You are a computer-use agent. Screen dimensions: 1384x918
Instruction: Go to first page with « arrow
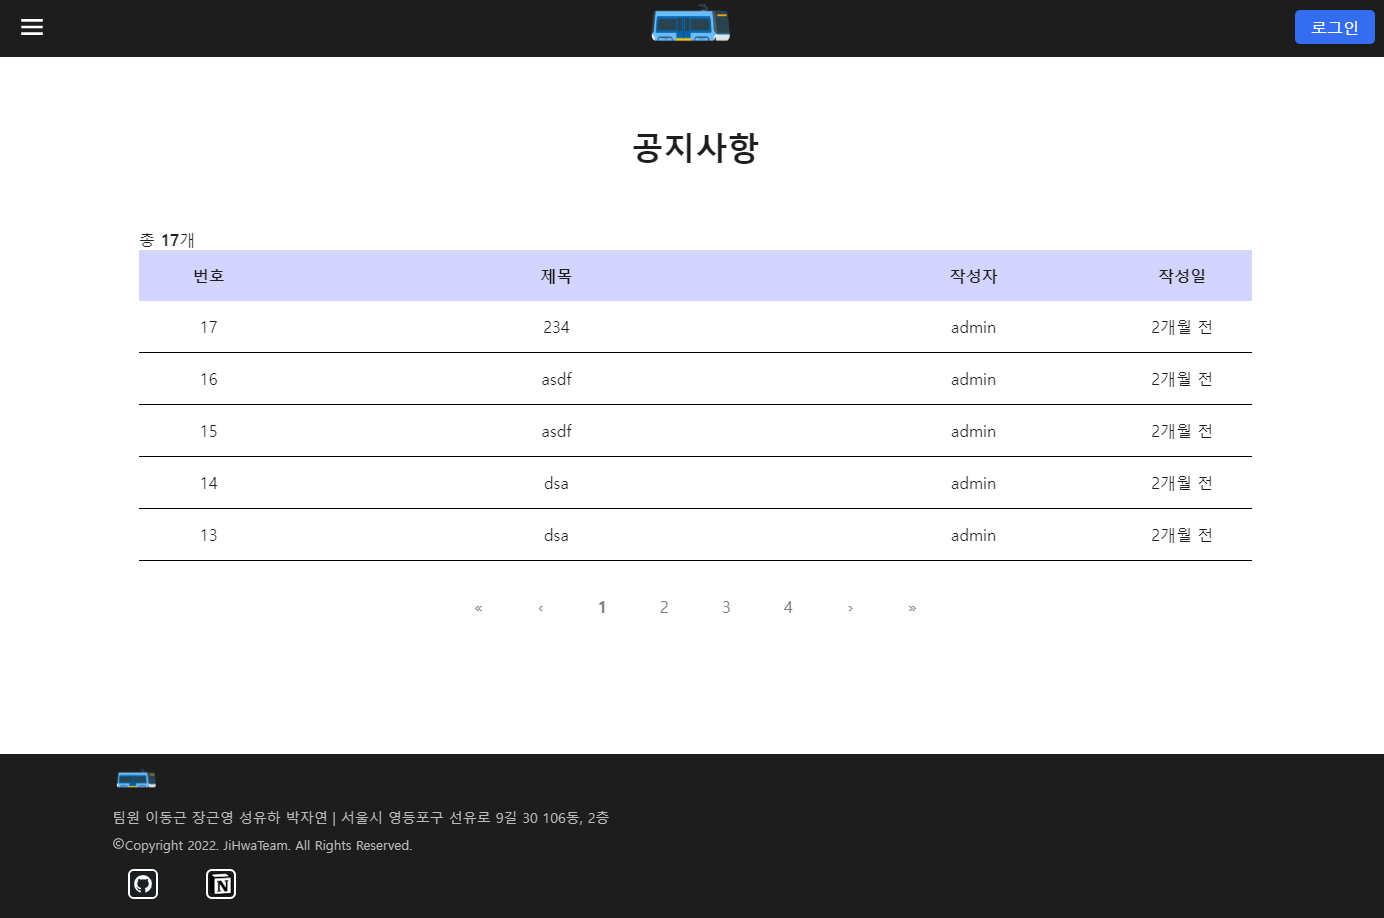[x=478, y=607]
